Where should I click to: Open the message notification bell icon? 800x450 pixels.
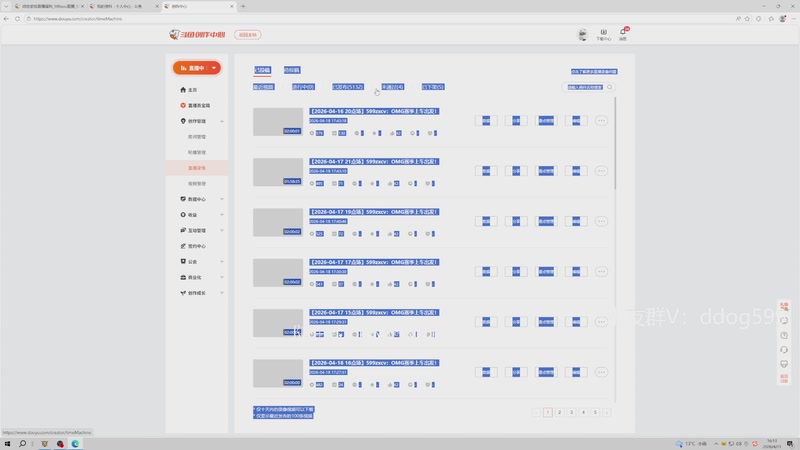pyautogui.click(x=623, y=32)
